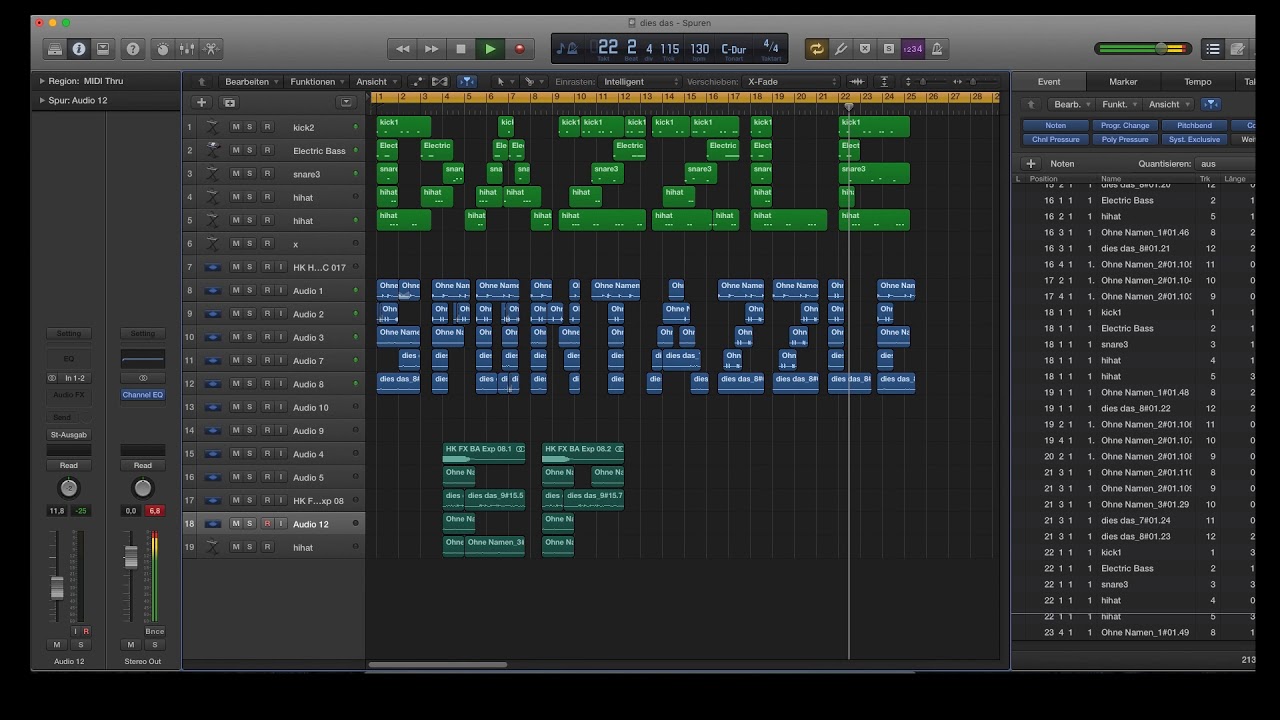Toggle the Chnl Pressure filter button
Viewport: 1280px width, 720px height.
[1056, 140]
